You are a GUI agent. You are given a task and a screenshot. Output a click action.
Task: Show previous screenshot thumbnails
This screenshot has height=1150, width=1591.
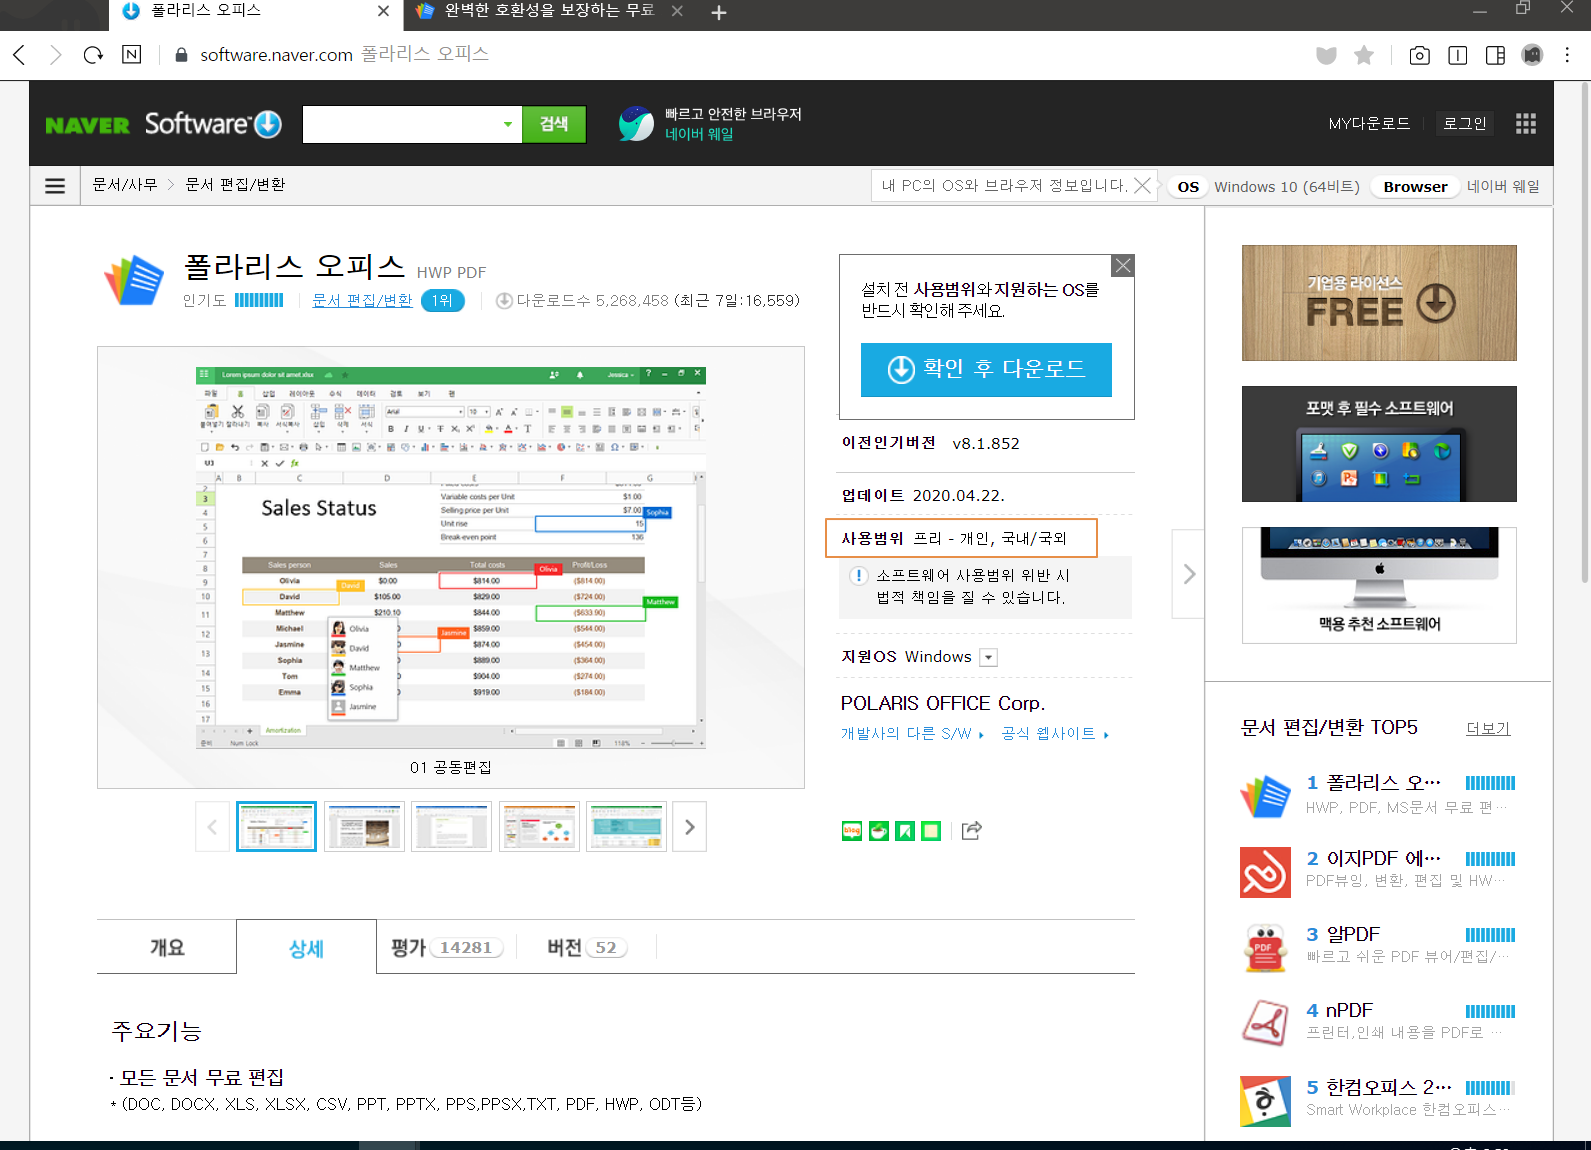coord(212,827)
